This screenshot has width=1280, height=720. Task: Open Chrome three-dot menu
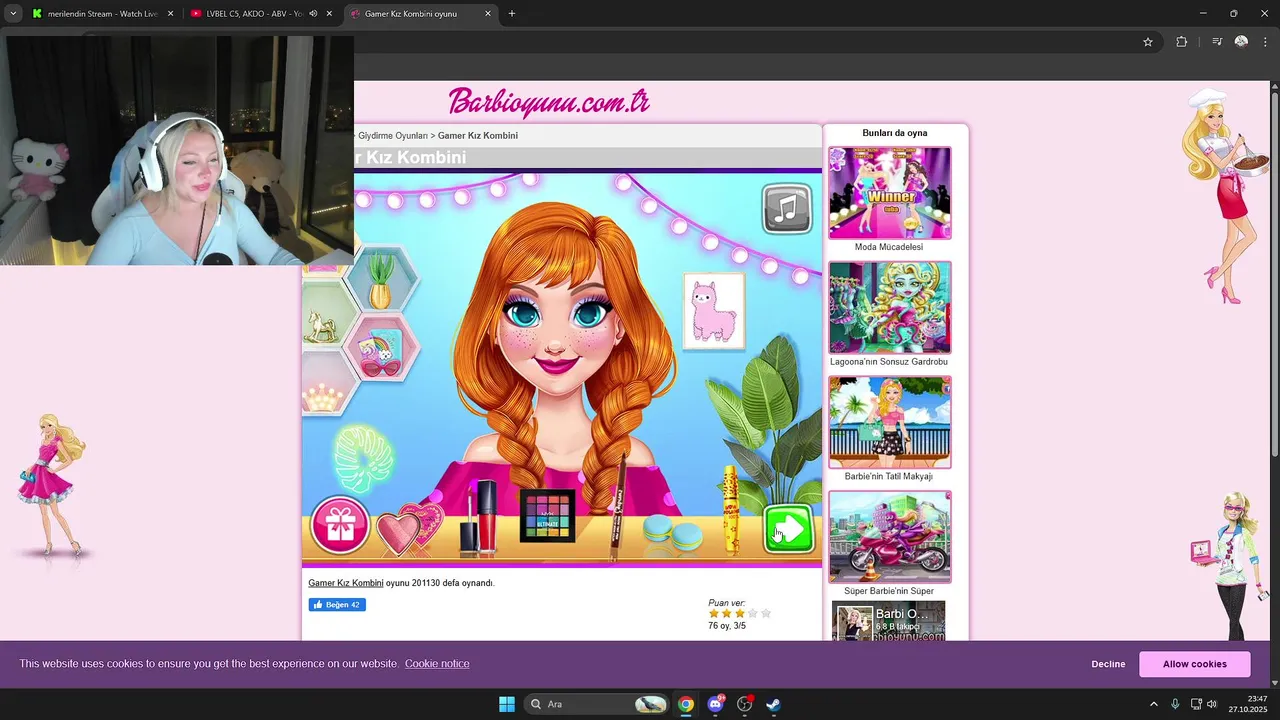click(1265, 42)
